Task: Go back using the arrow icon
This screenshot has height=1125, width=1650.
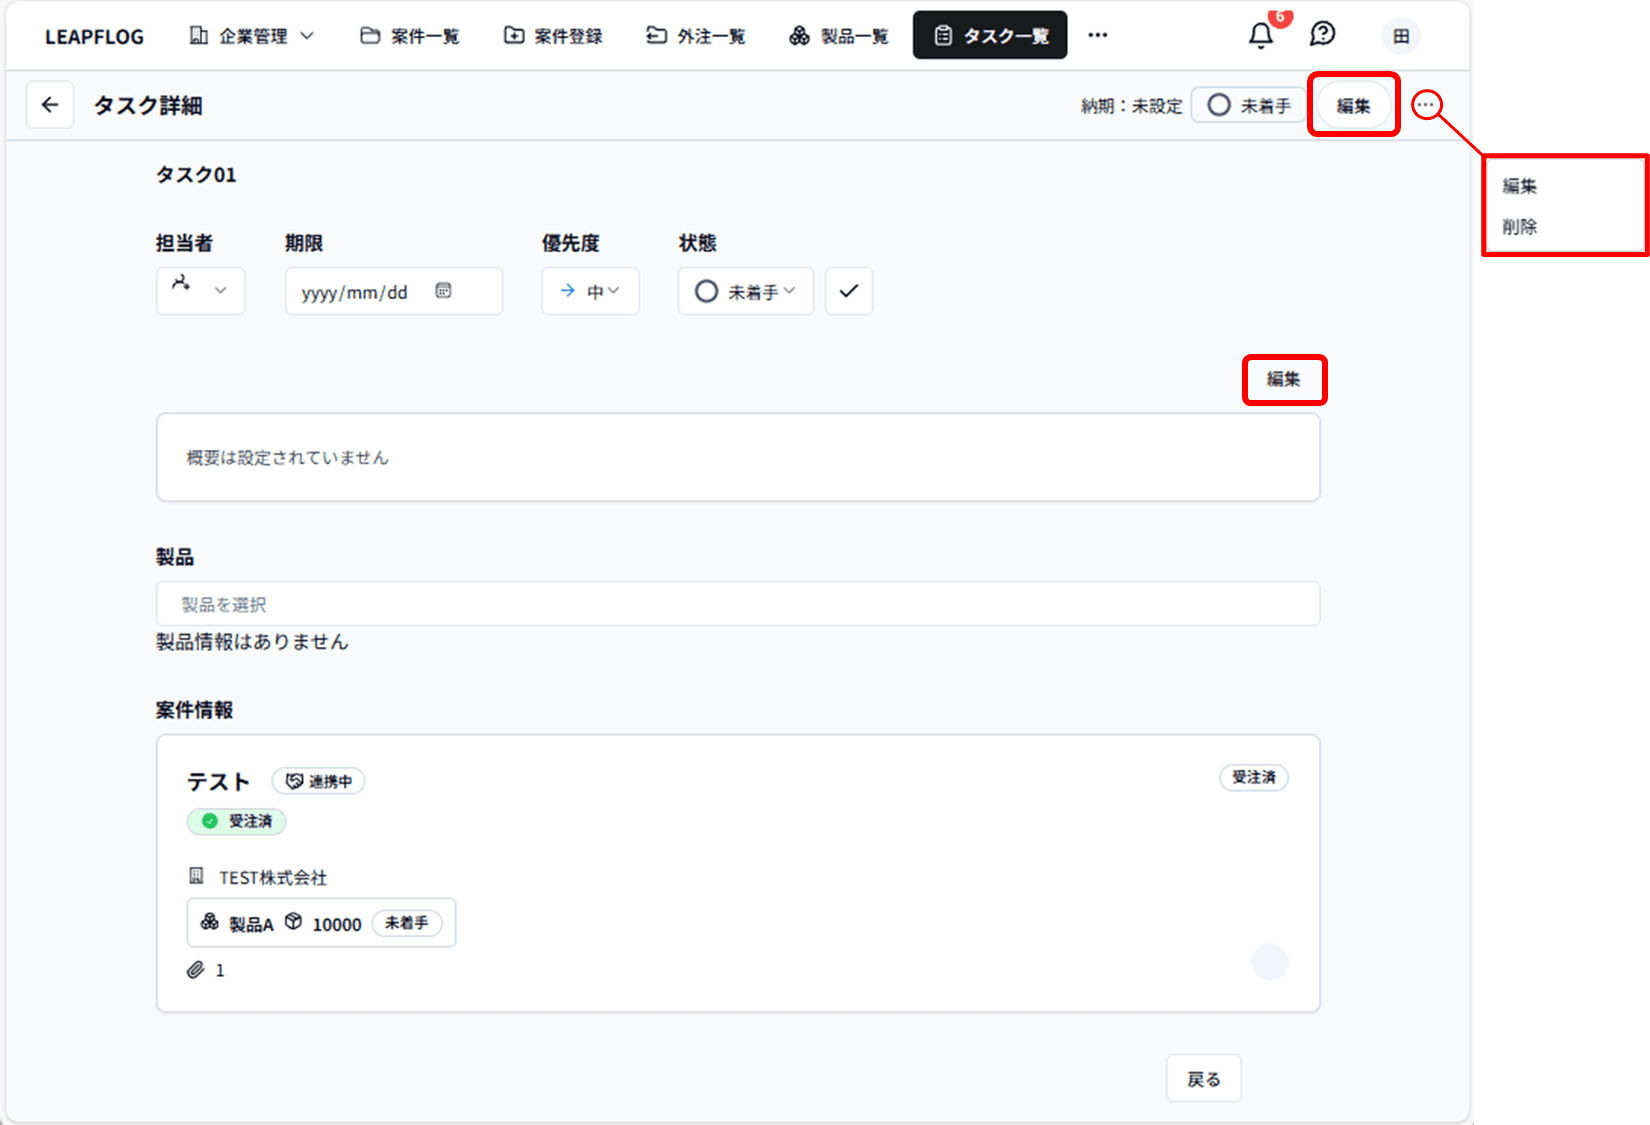Action: pyautogui.click(x=50, y=105)
